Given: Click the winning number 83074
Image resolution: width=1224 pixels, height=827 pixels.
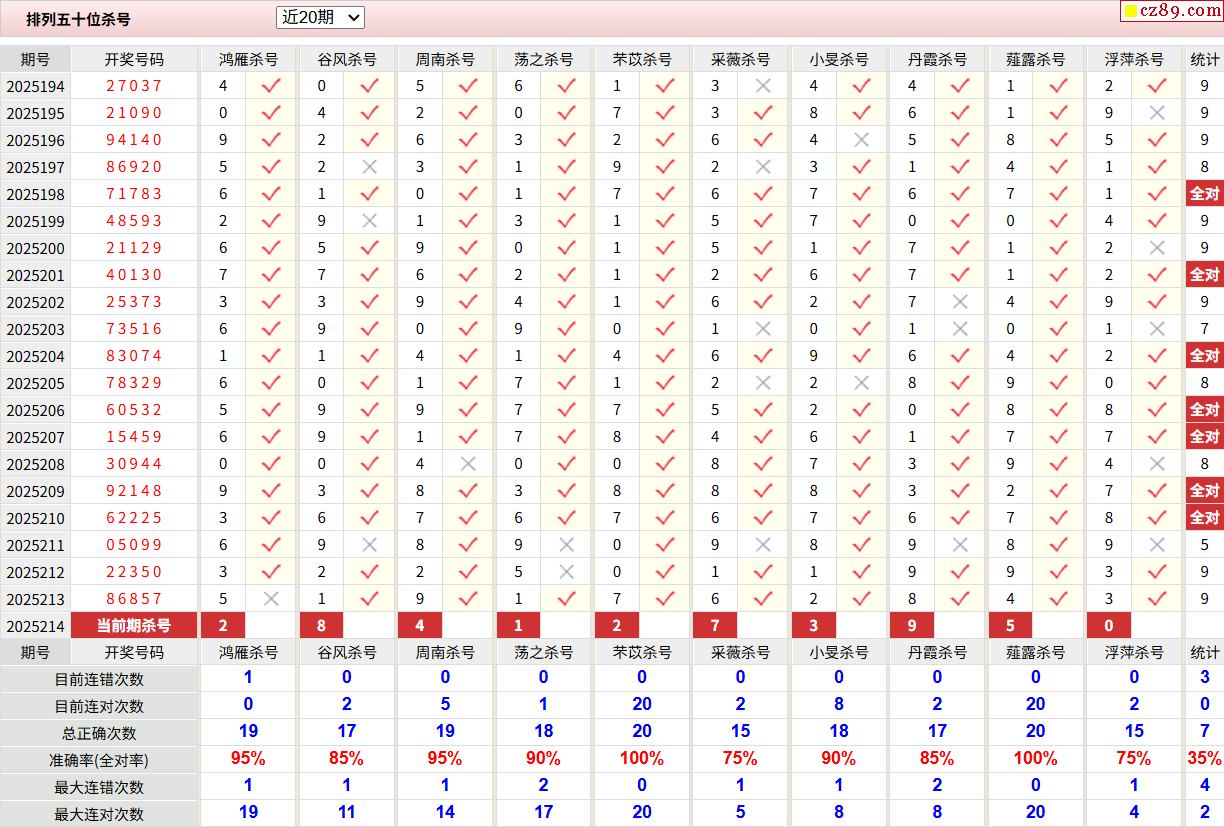Looking at the screenshot, I should point(134,356).
